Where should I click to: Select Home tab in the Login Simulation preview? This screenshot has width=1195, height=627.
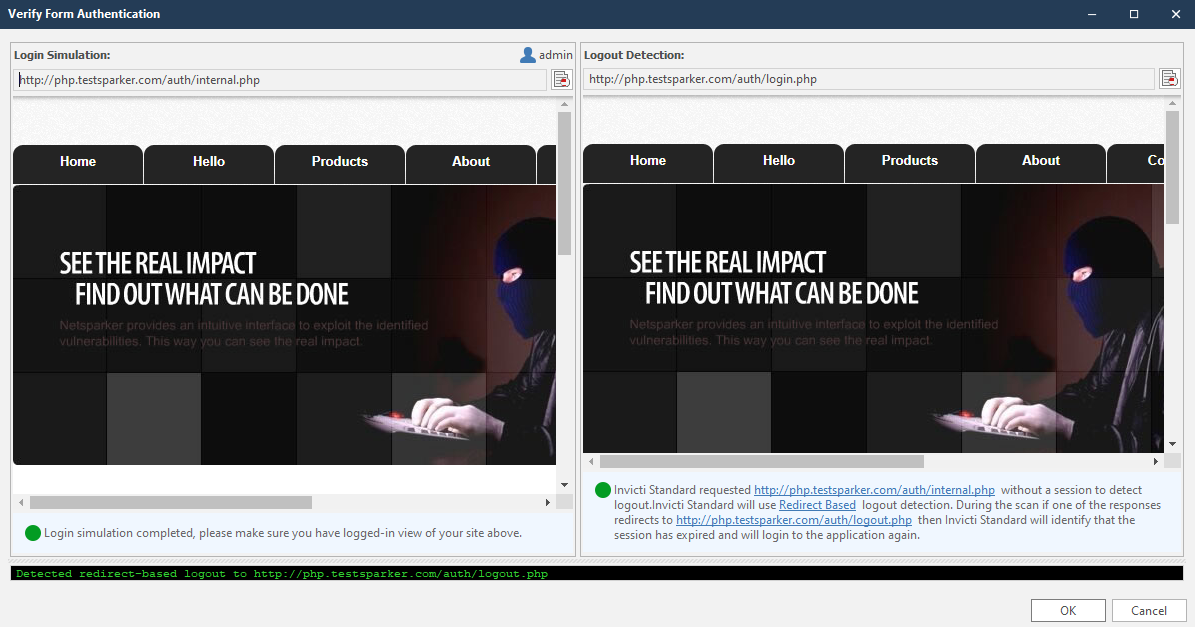tap(78, 162)
